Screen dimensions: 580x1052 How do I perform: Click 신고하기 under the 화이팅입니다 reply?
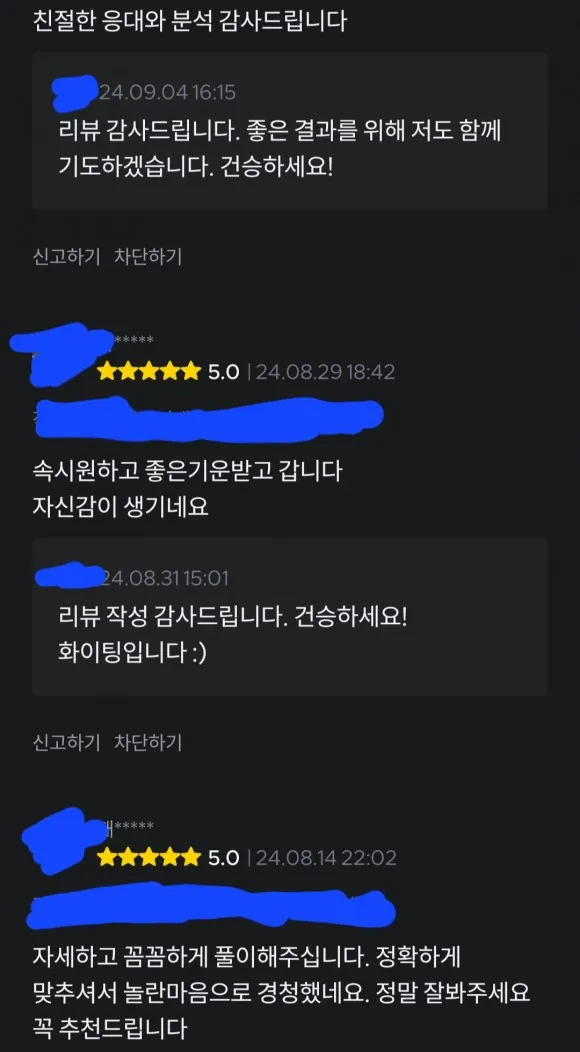click(66, 742)
